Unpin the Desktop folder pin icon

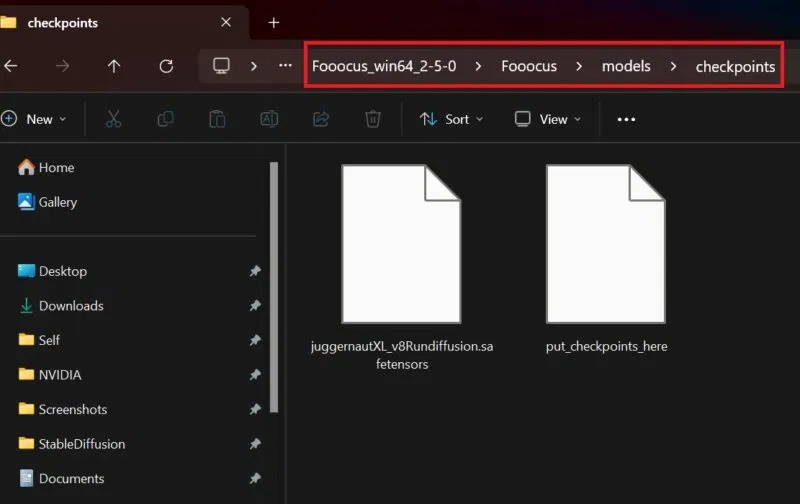(x=255, y=271)
